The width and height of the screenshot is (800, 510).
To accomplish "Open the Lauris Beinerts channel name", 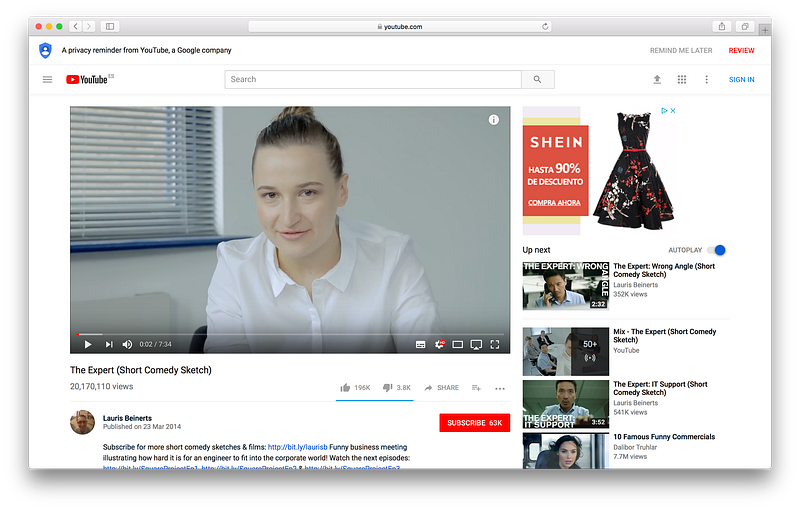I will (127, 418).
